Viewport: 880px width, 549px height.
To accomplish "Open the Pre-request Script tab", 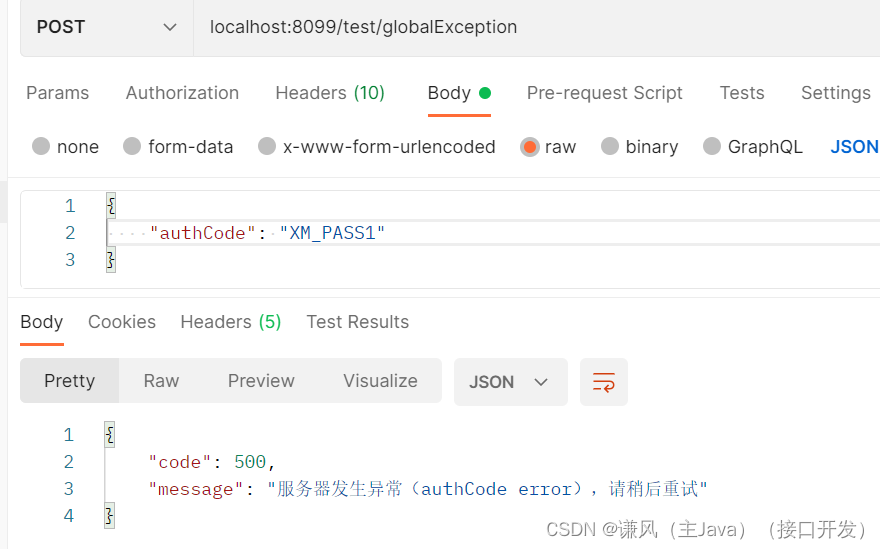I will (x=604, y=93).
